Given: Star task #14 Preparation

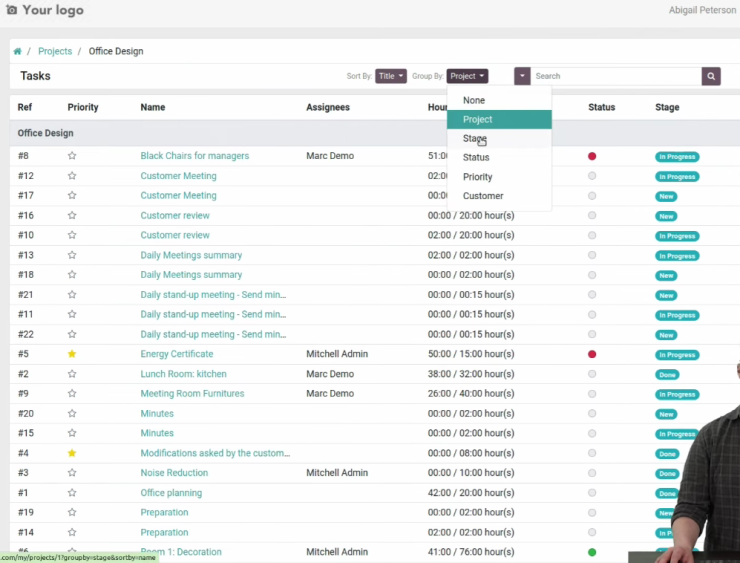Looking at the screenshot, I should [72, 532].
